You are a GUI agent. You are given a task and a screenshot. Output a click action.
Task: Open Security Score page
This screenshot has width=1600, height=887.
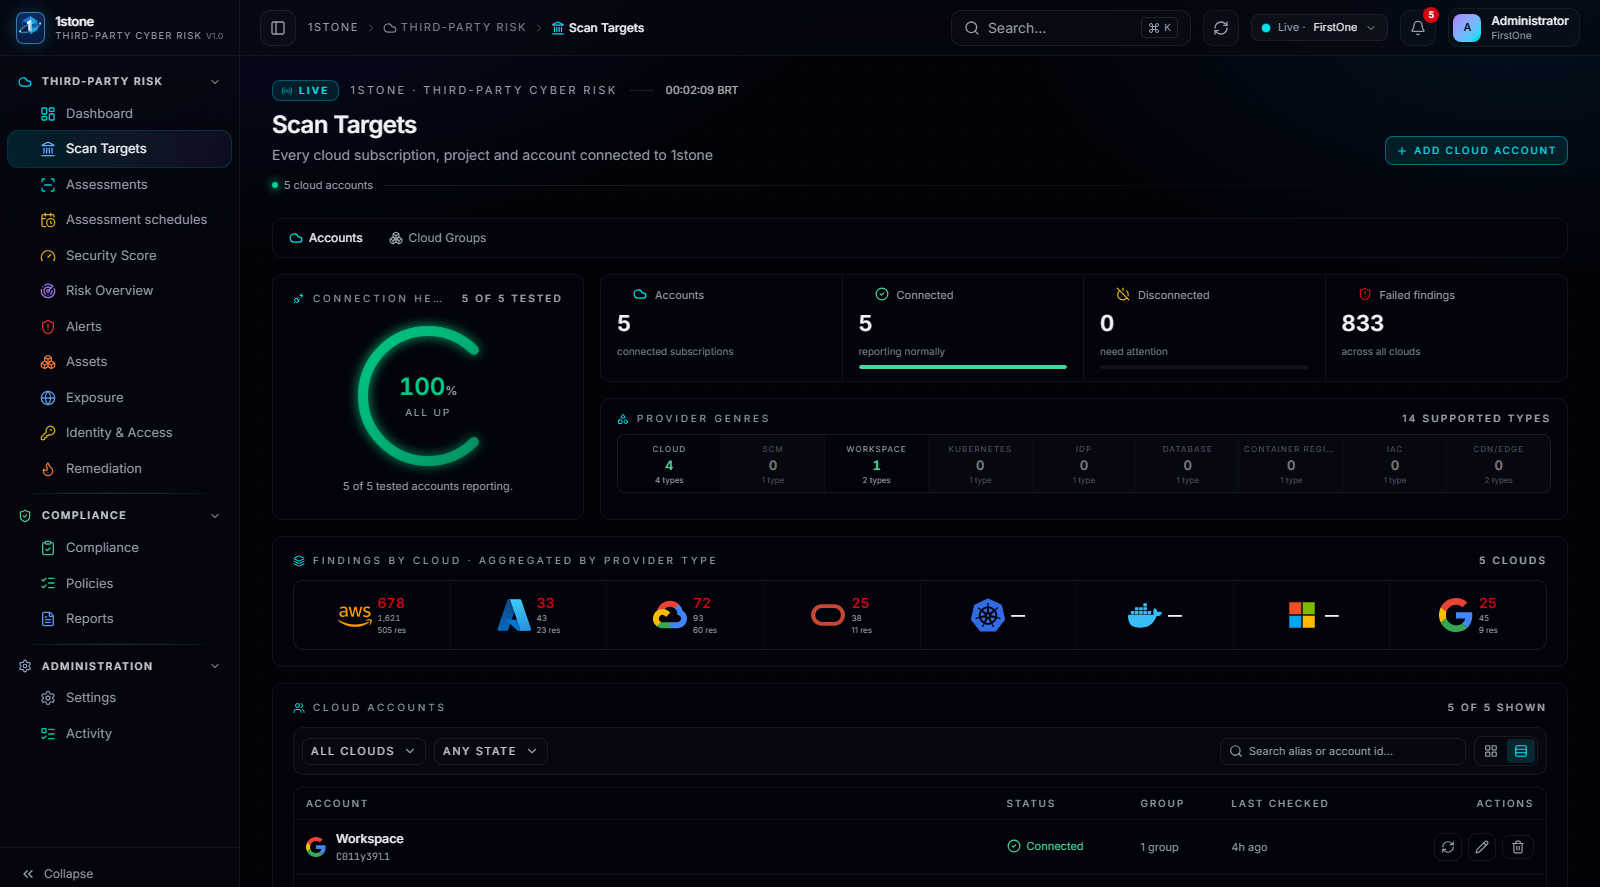119,256
